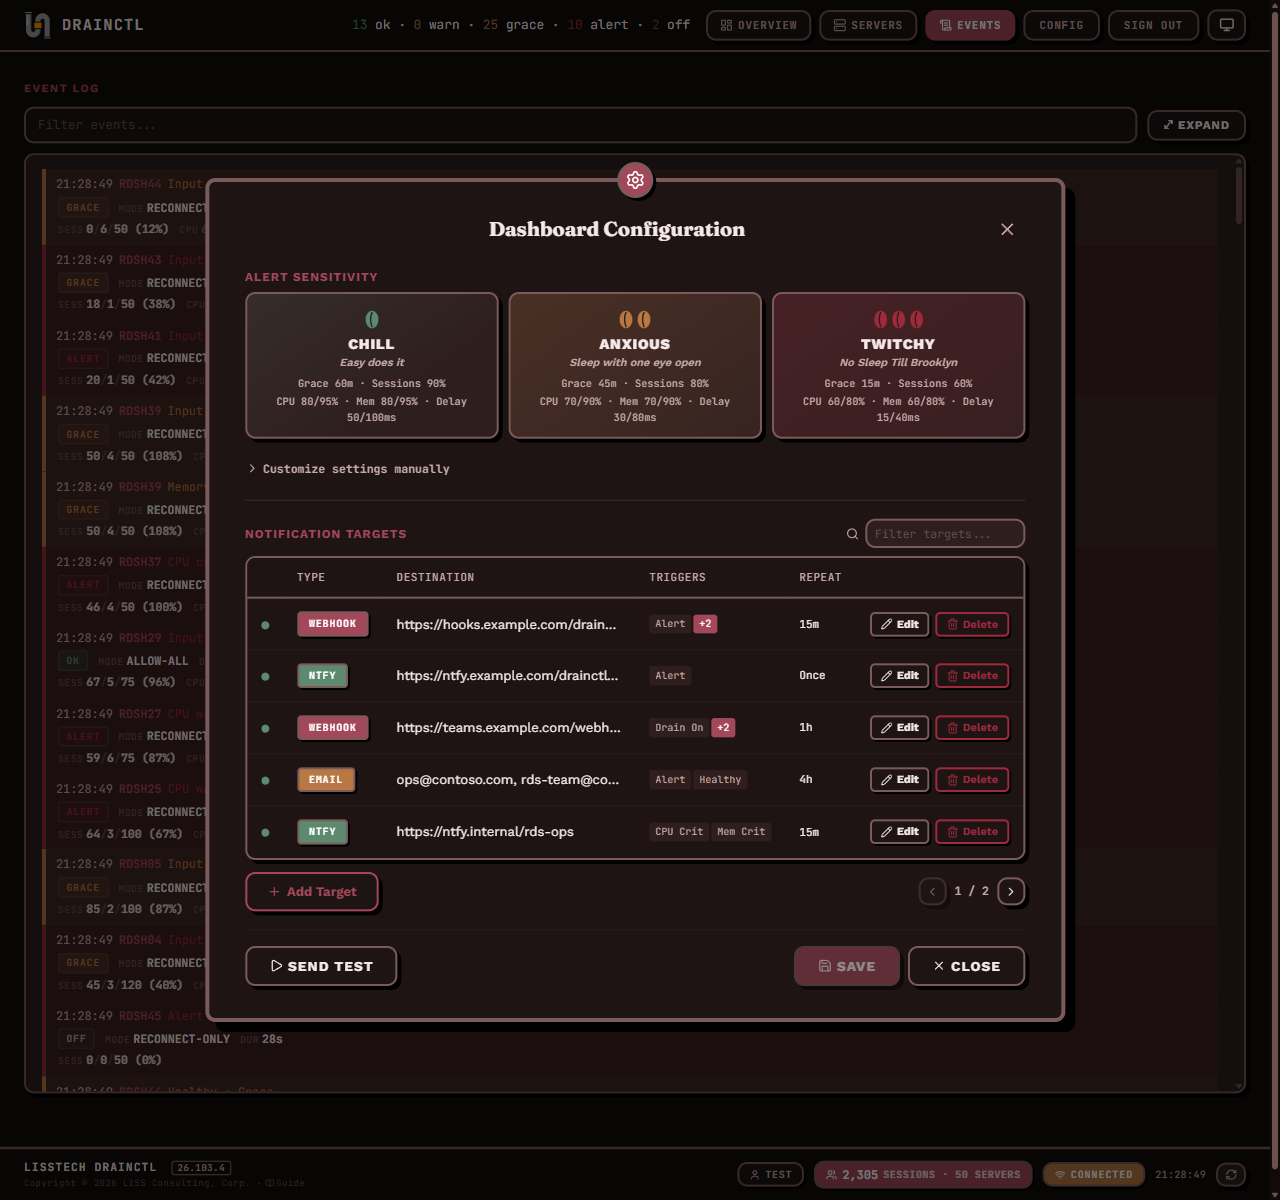Delete the hooks.example.com webhook target
Image resolution: width=1280 pixels, height=1200 pixels.
click(x=972, y=624)
